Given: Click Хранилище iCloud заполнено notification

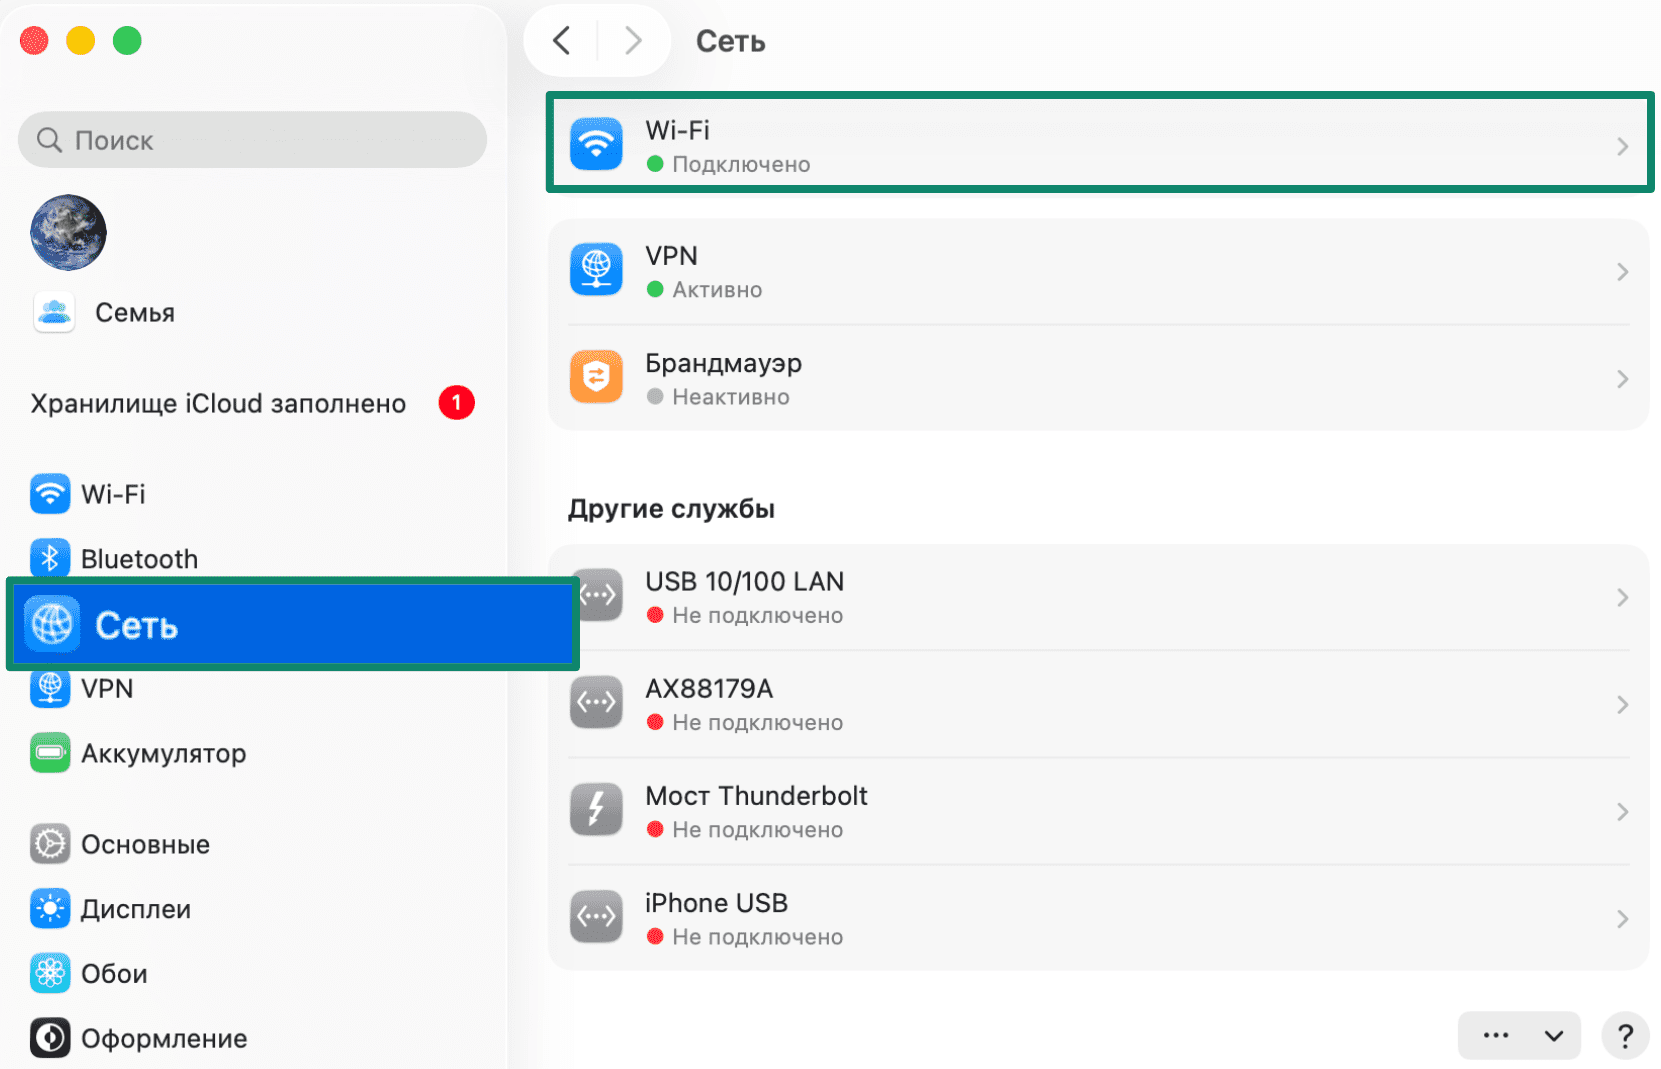Looking at the screenshot, I should (x=218, y=403).
